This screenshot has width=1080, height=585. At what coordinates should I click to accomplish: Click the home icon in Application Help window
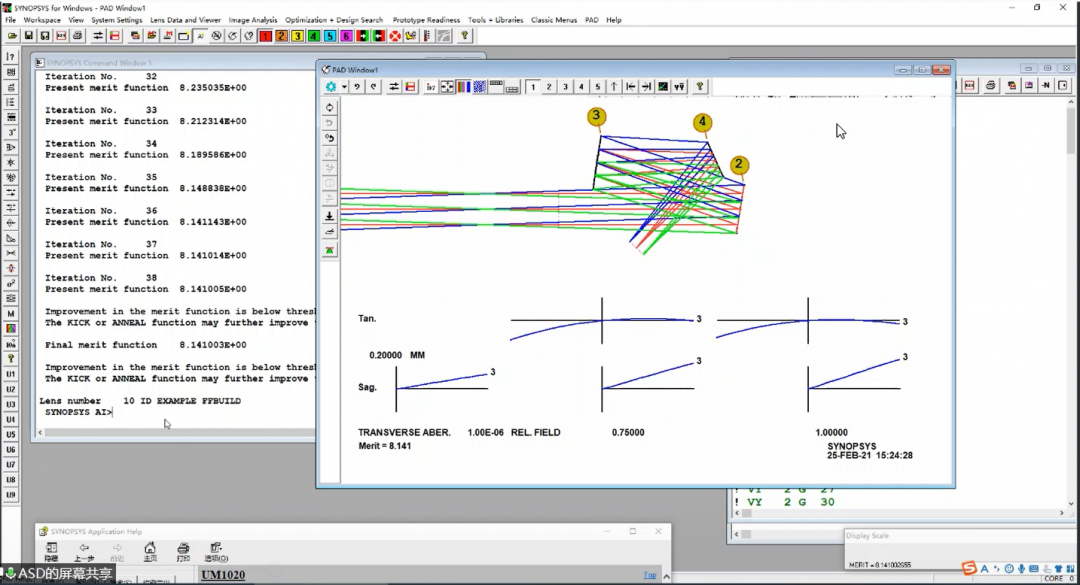[x=149, y=551]
